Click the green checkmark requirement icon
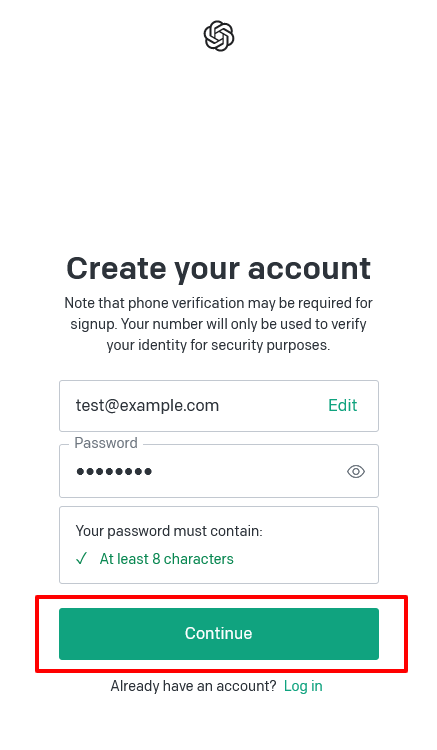 (x=82, y=559)
